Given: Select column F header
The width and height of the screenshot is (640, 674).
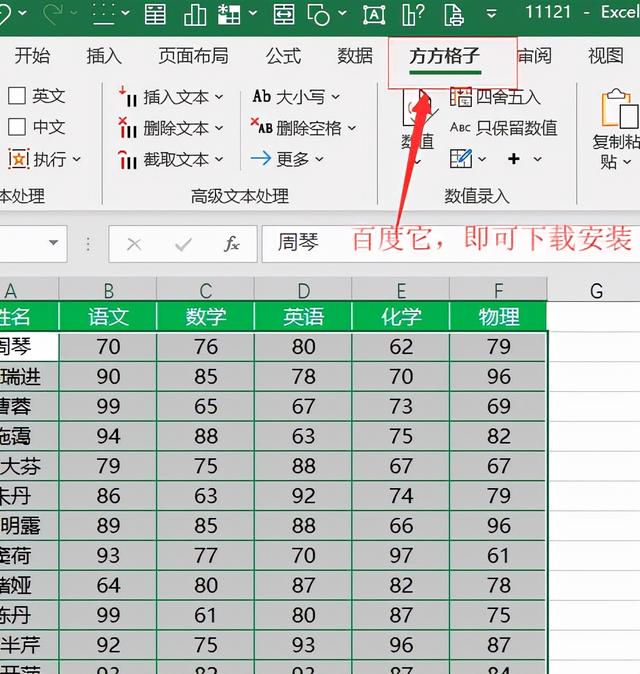Looking at the screenshot, I should pos(498,290).
